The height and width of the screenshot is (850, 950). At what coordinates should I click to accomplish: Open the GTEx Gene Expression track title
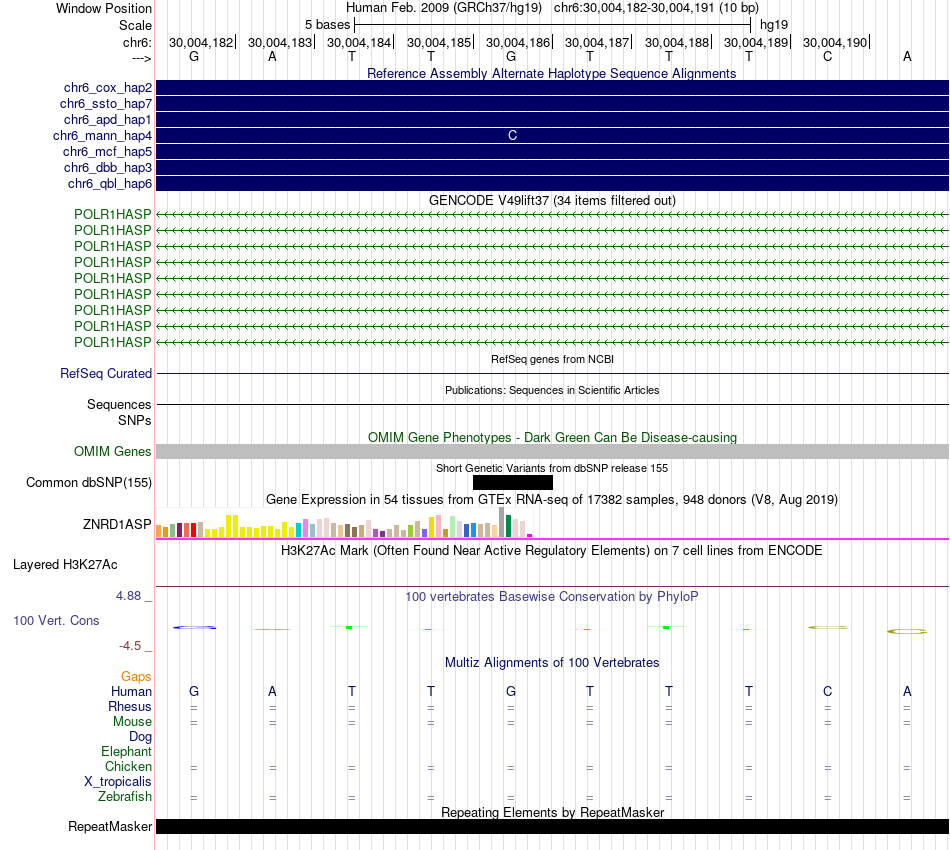coord(552,500)
